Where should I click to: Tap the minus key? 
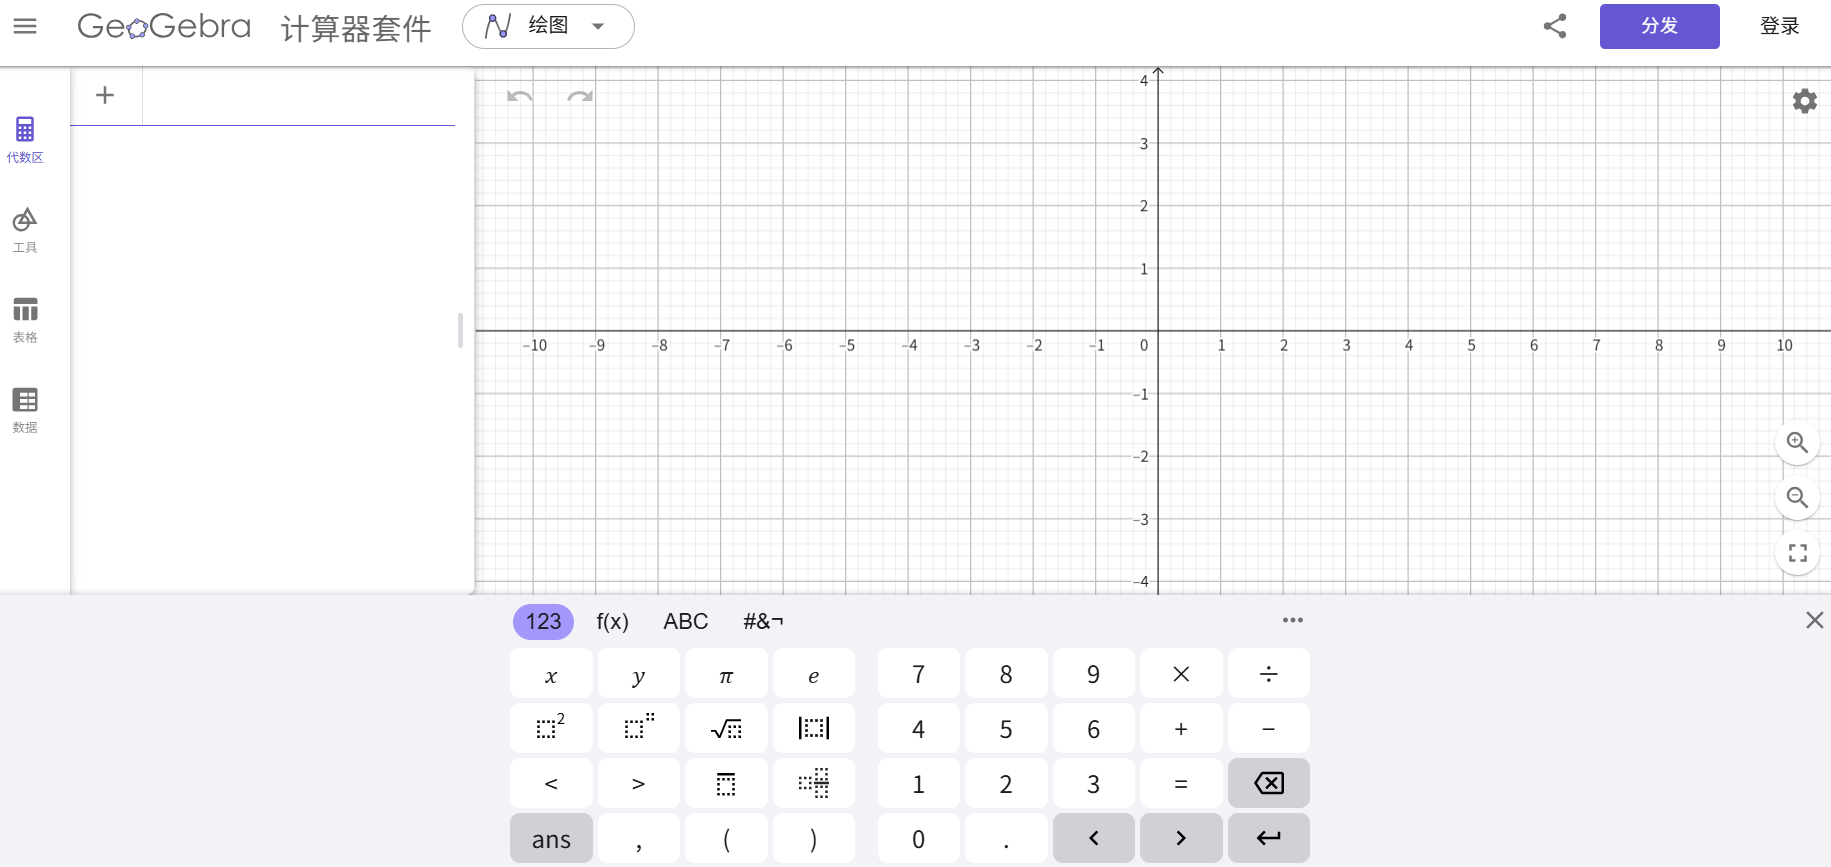1269,728
